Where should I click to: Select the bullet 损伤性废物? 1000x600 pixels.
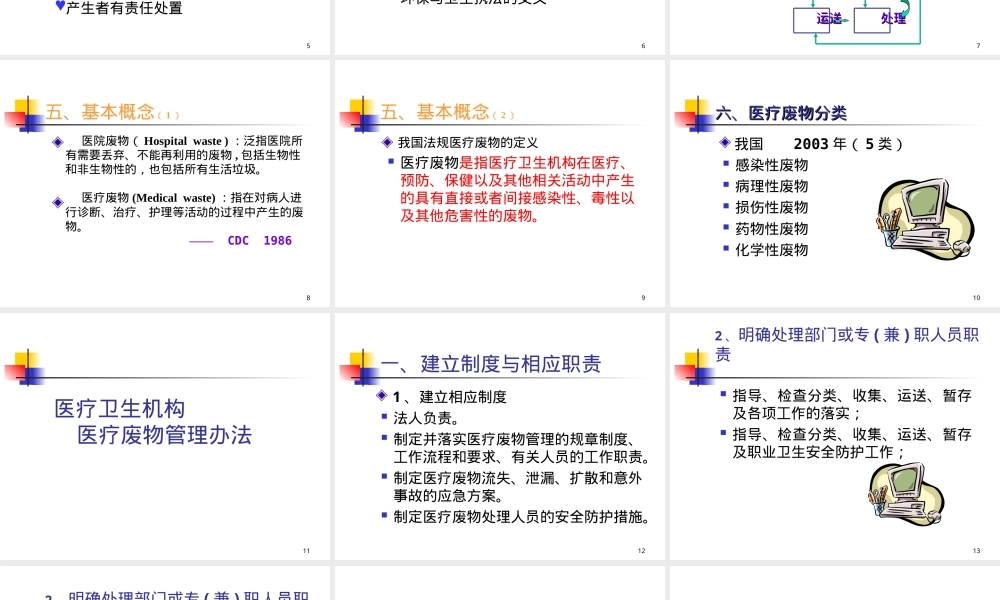click(771, 207)
